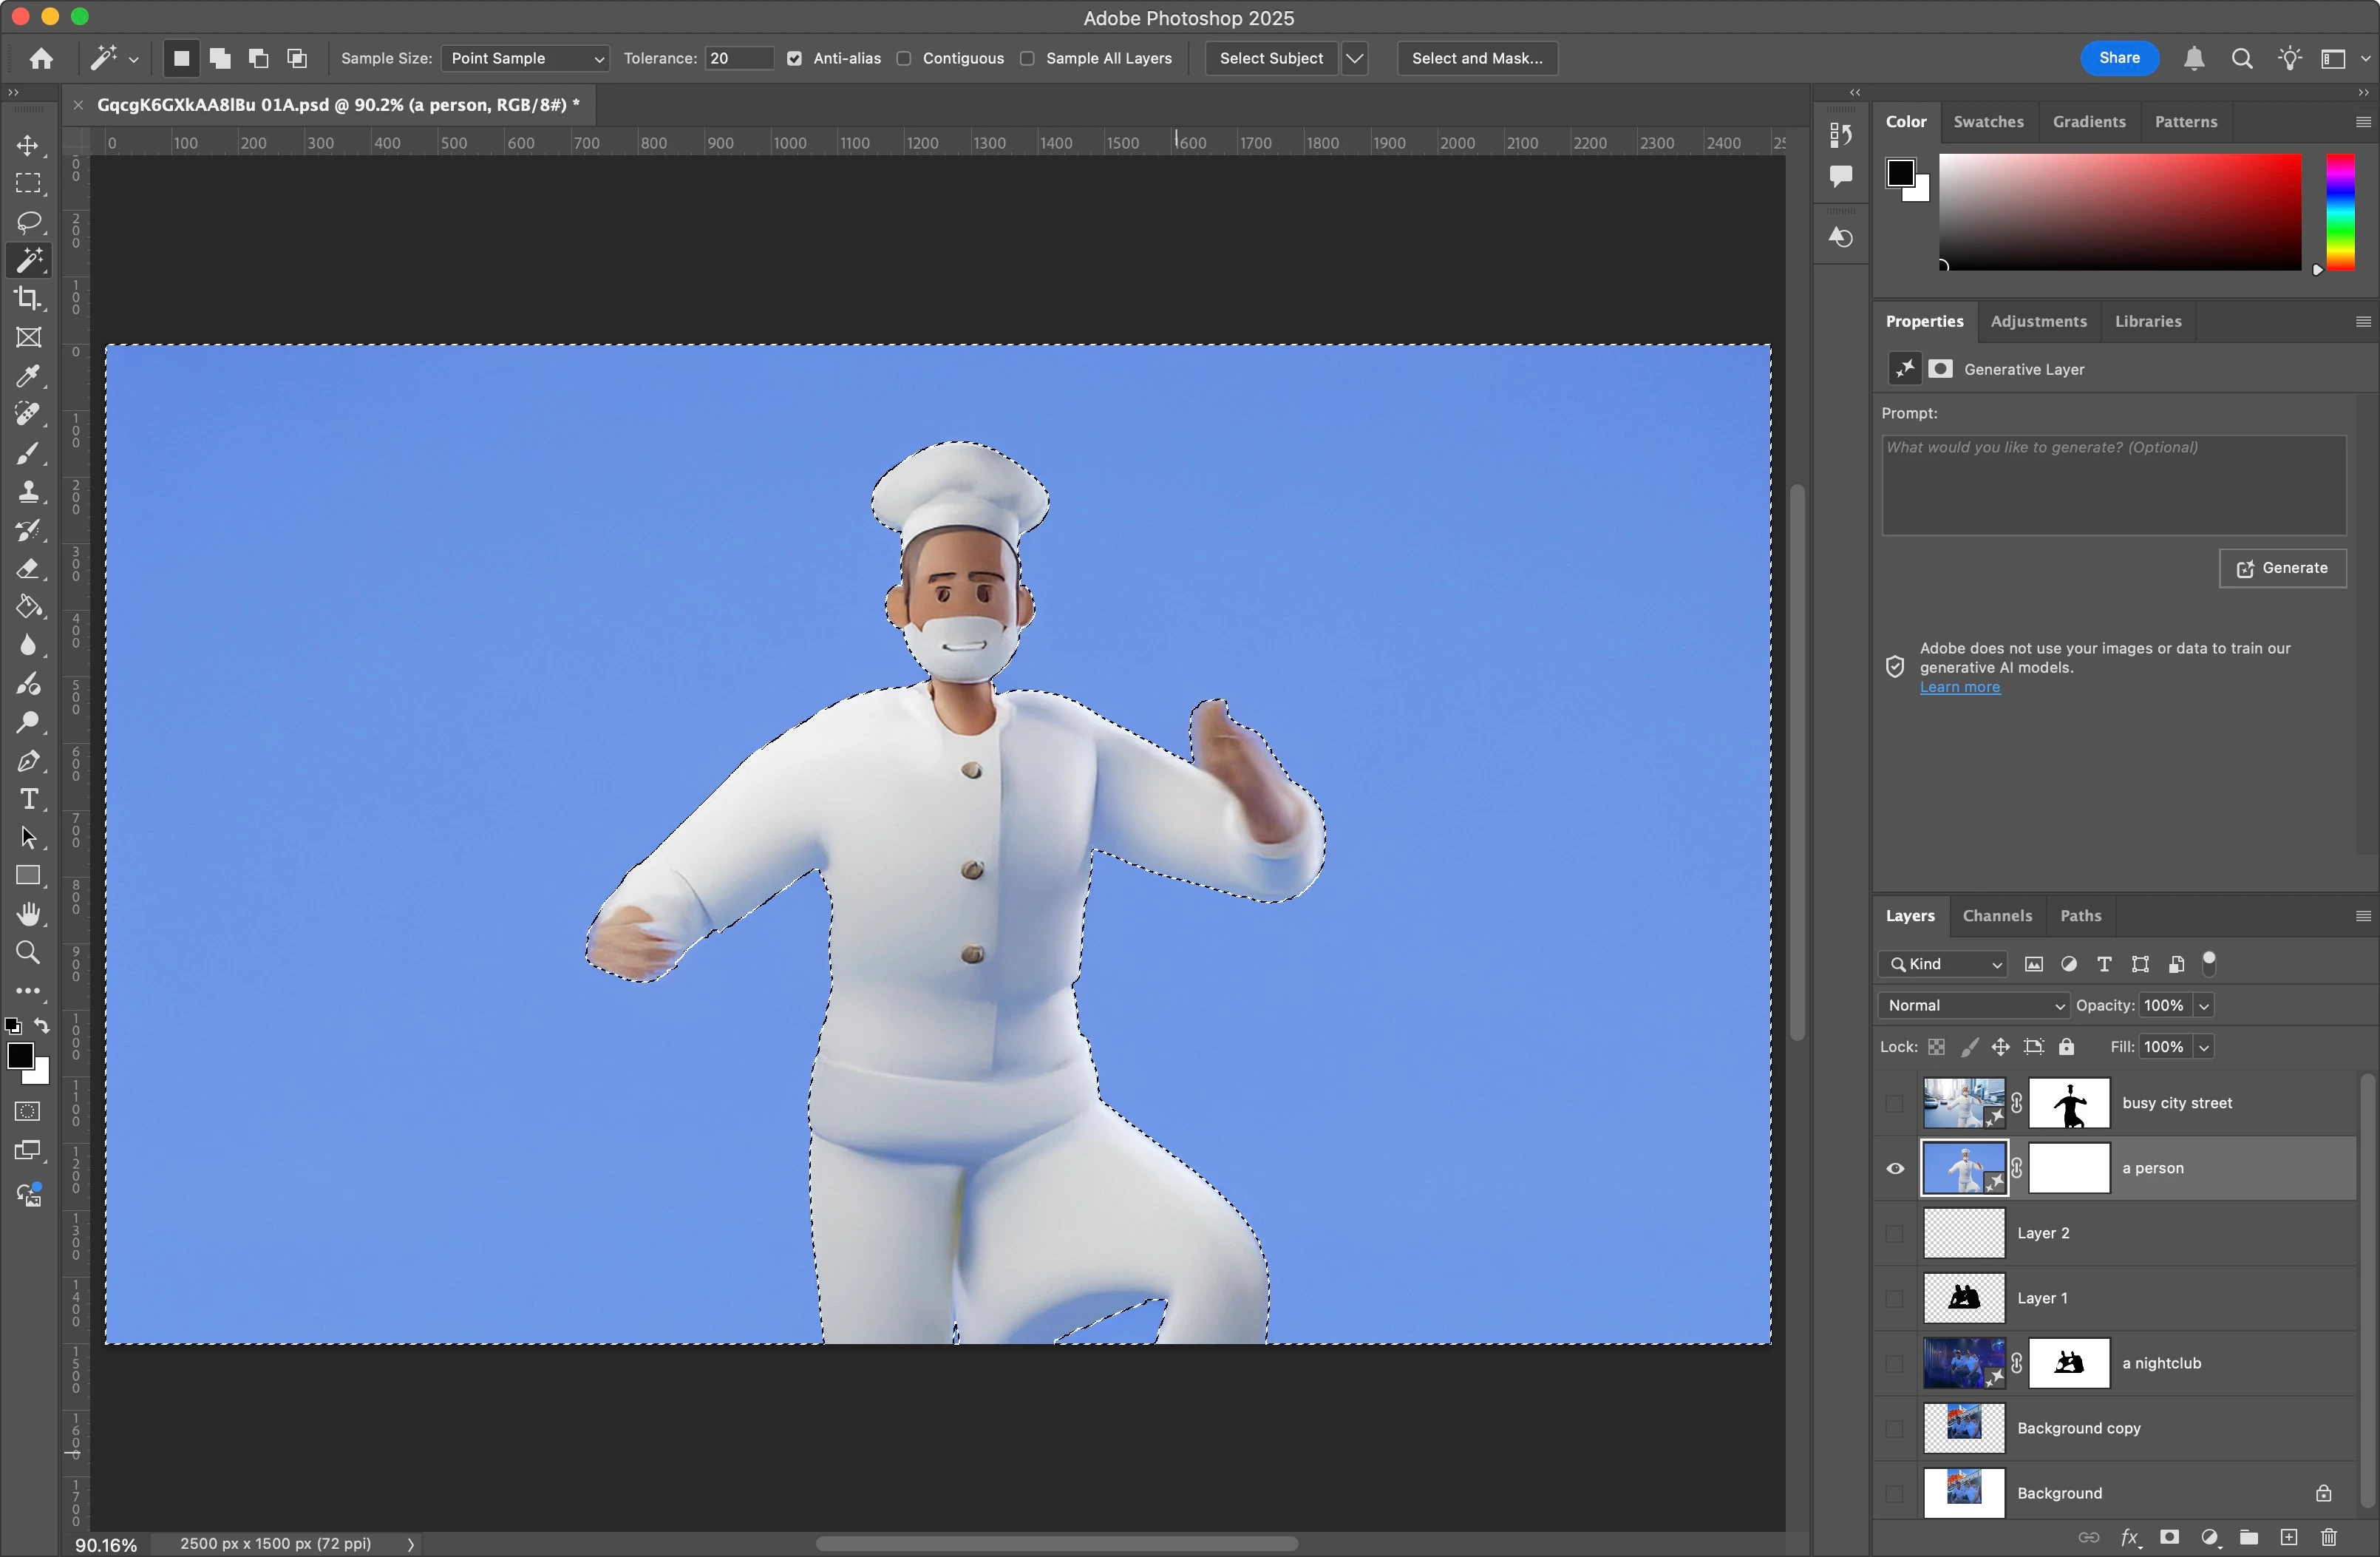The image size is (2380, 1557).
Task: Open the Normal blend mode dropdown
Action: click(x=1973, y=1005)
